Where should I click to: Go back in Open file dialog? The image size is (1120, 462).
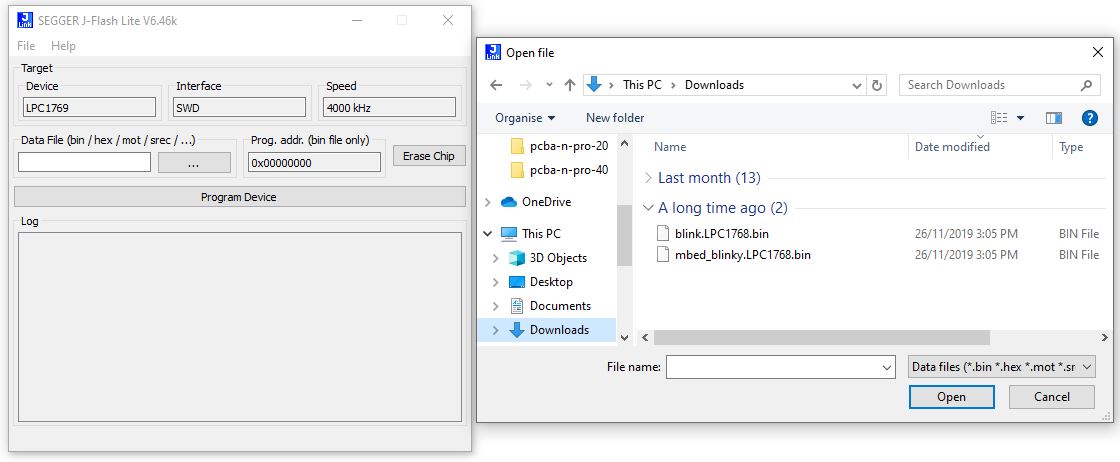tap(496, 85)
